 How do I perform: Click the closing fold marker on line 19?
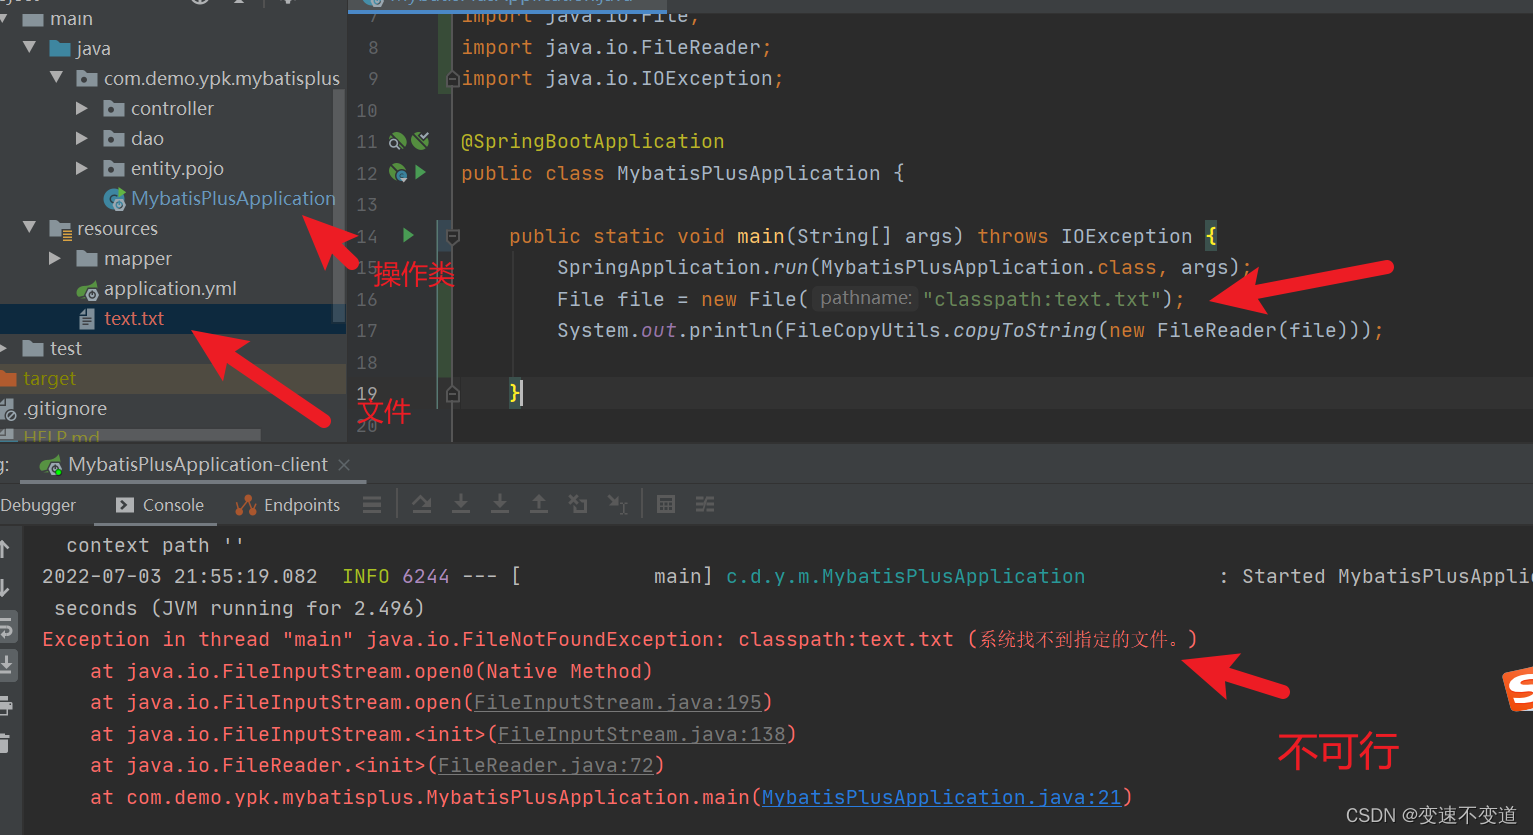452,394
